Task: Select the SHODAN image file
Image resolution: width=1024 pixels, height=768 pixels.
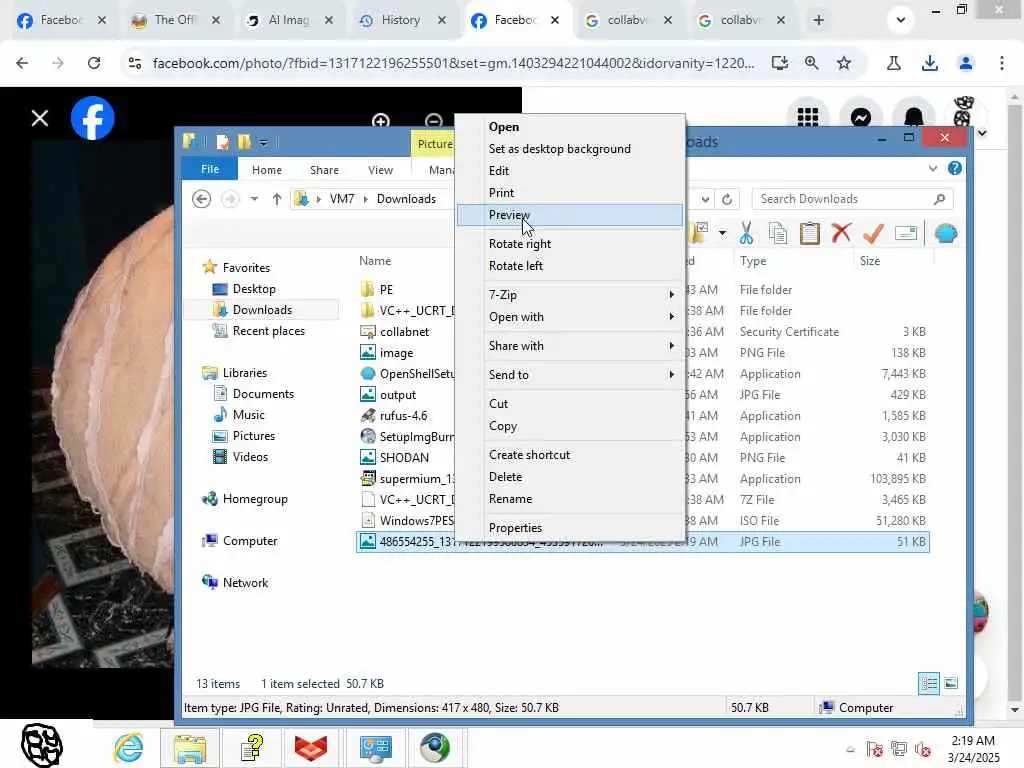Action: (x=404, y=457)
